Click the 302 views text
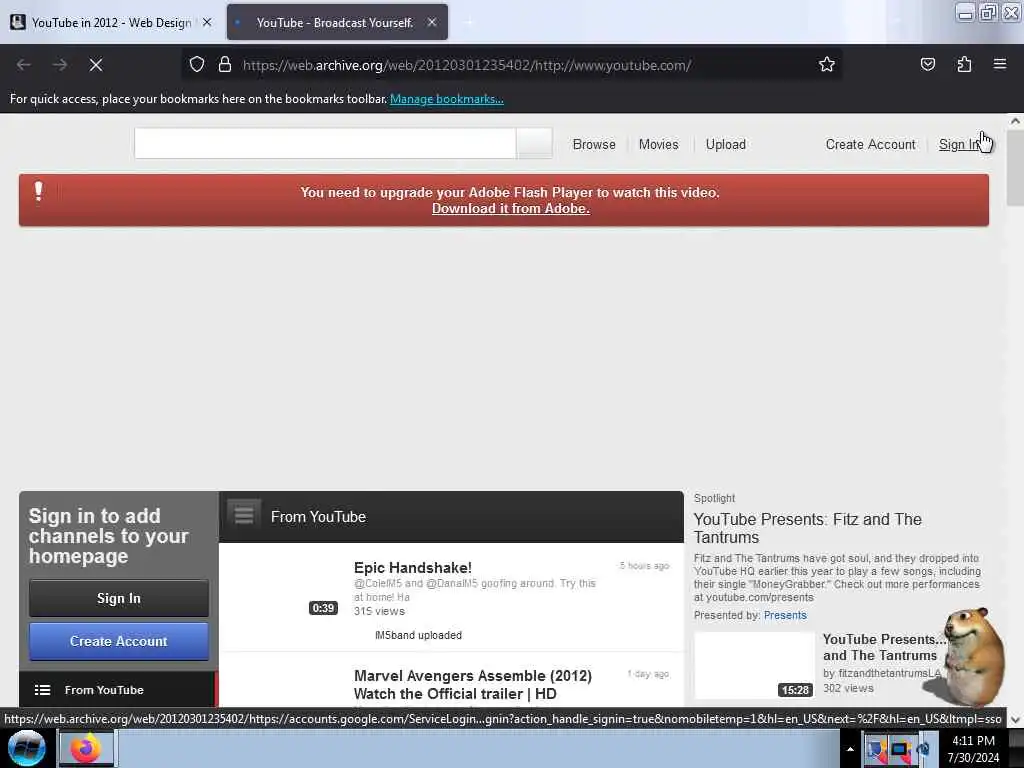The image size is (1024, 768). pyautogui.click(x=848, y=688)
